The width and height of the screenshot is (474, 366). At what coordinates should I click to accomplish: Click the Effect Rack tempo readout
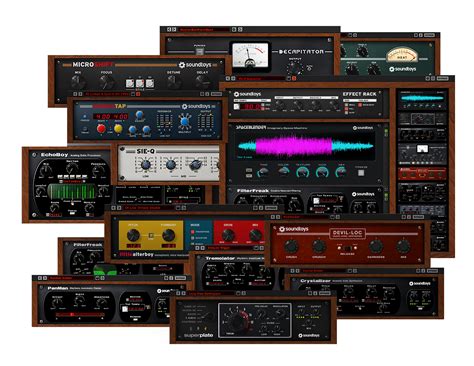click(251, 106)
